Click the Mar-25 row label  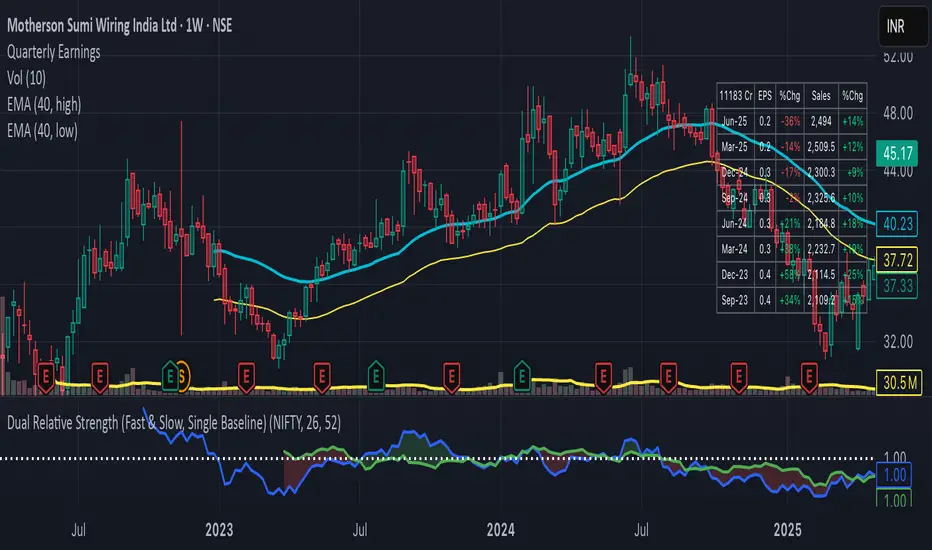[735, 147]
